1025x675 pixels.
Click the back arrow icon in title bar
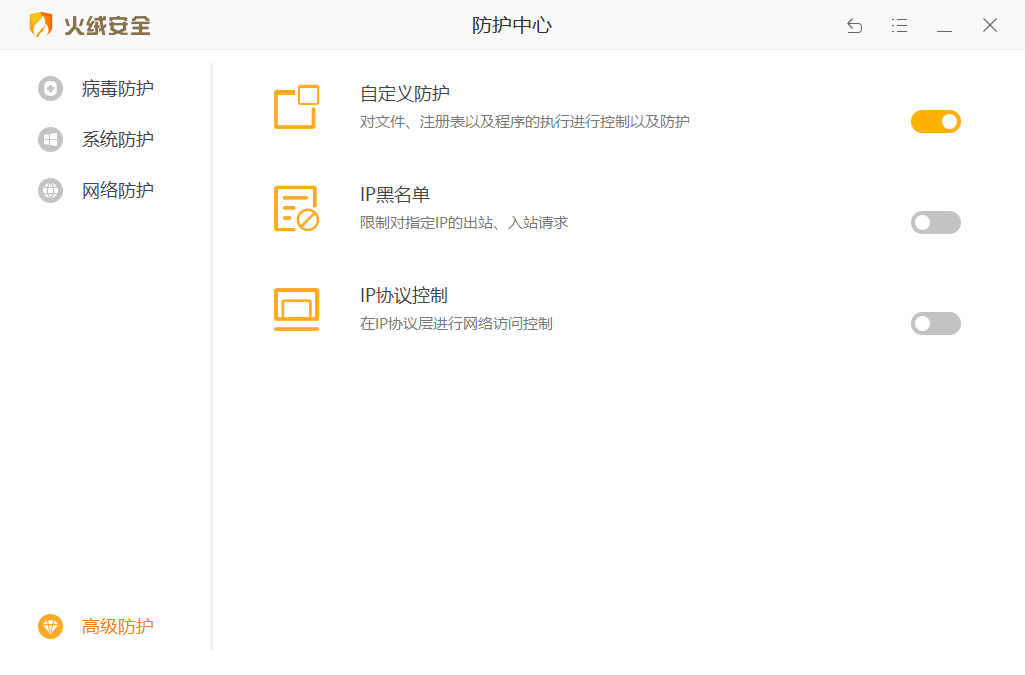pyautogui.click(x=854, y=25)
